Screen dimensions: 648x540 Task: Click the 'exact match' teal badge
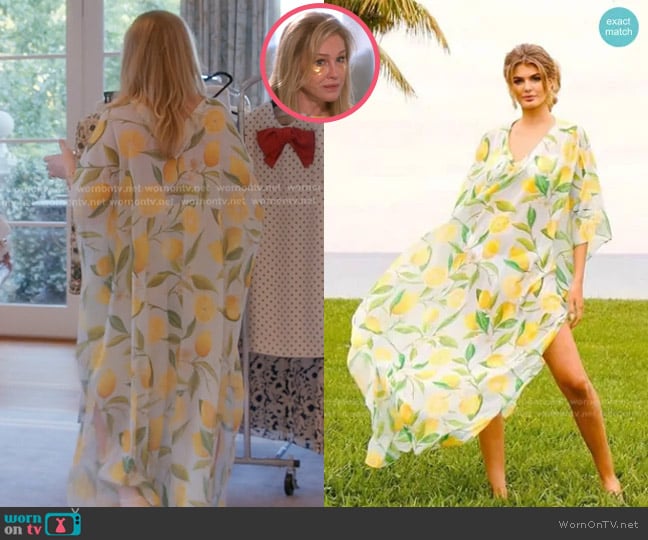(619, 26)
